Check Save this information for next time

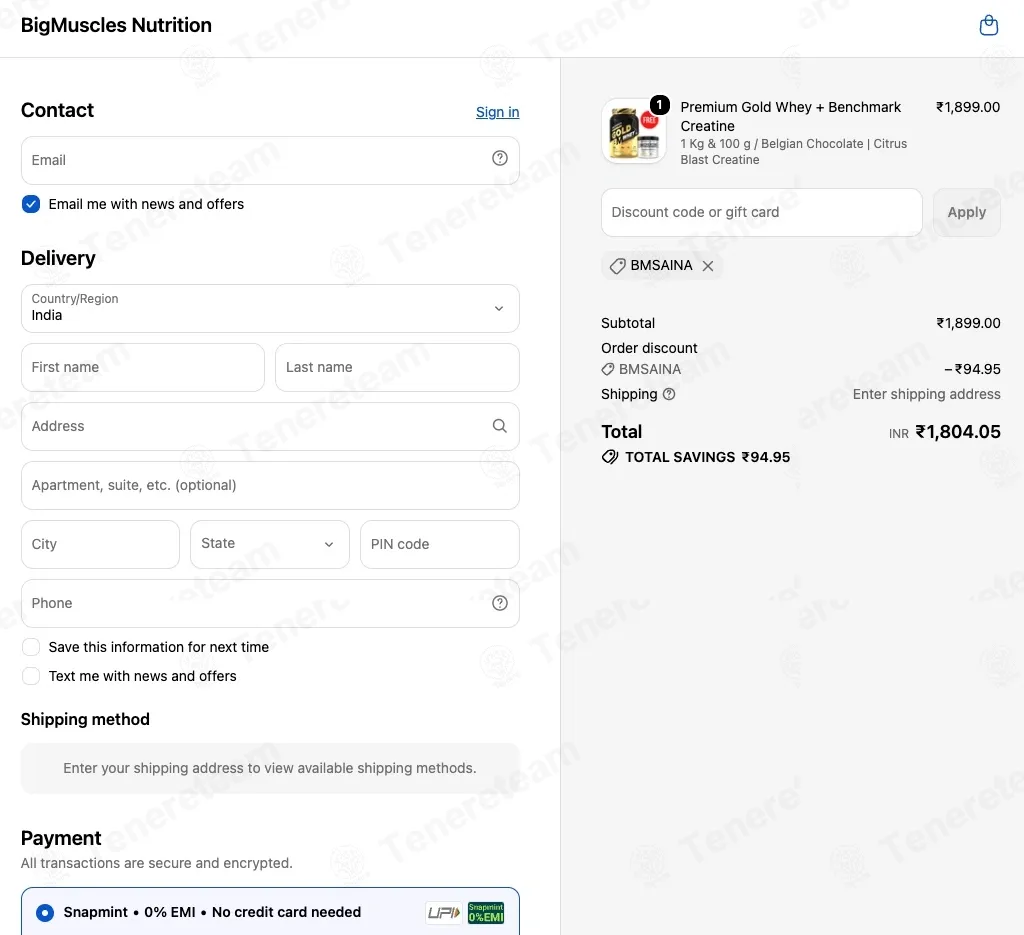(x=31, y=647)
